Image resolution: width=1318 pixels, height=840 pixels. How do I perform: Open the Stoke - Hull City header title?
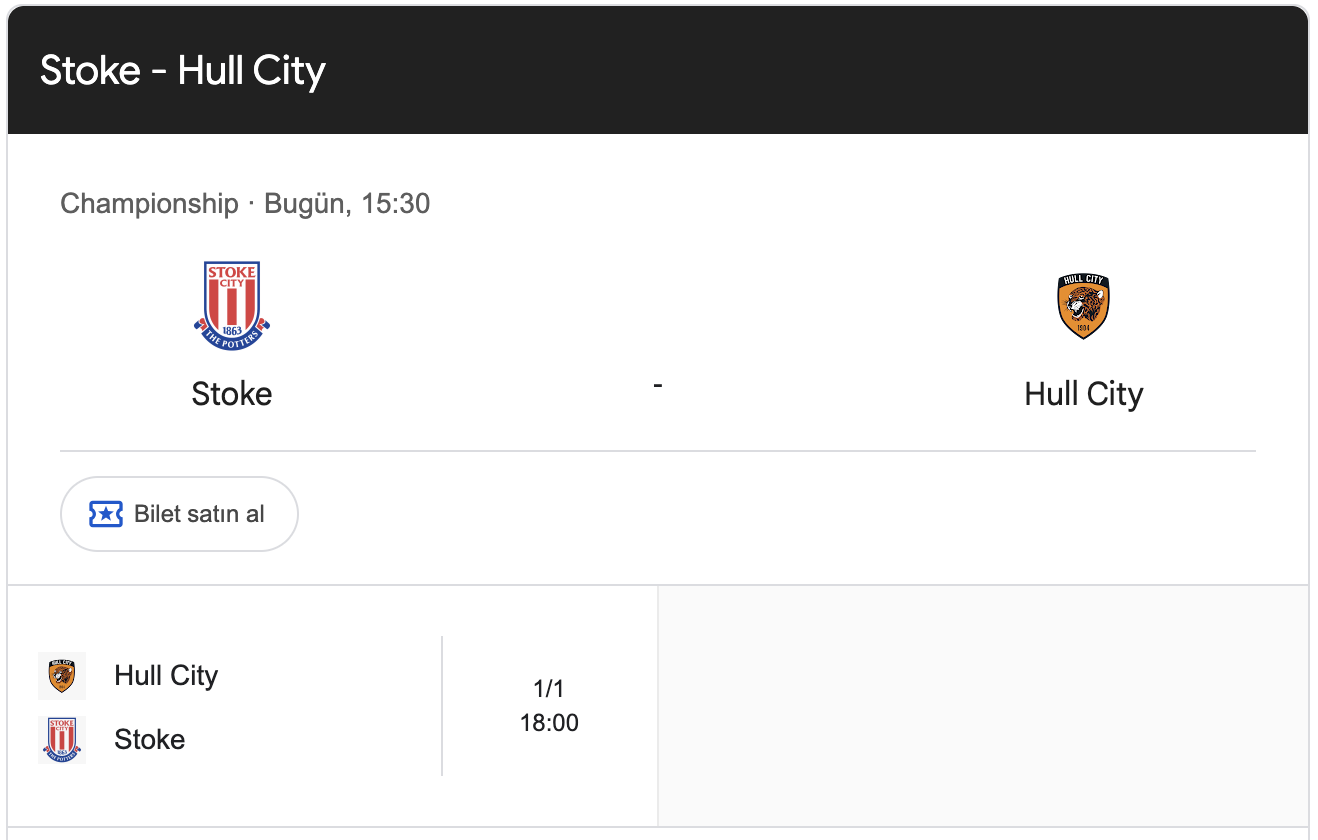[183, 71]
